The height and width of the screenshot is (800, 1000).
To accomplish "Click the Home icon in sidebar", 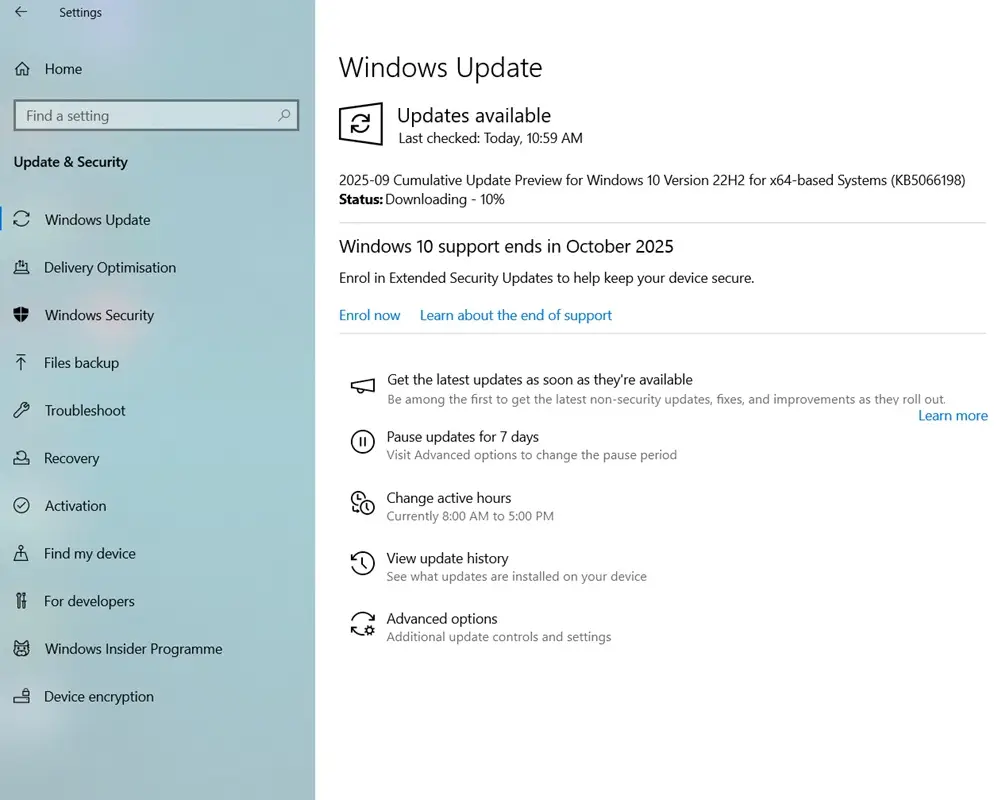I will click(21, 69).
